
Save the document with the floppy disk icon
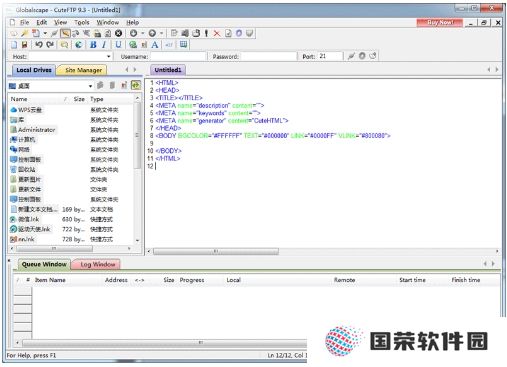coord(24,45)
